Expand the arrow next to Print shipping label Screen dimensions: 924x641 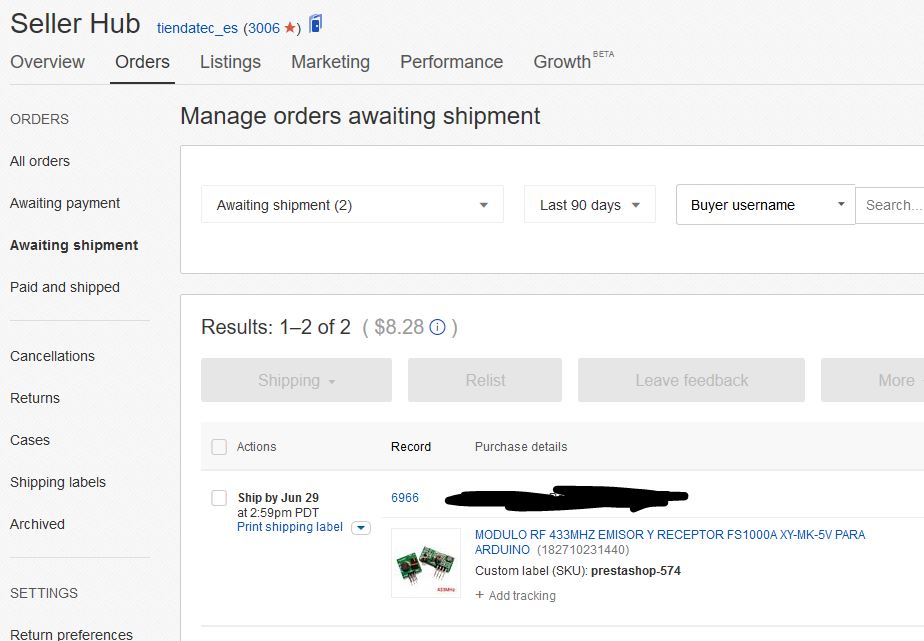tap(361, 528)
